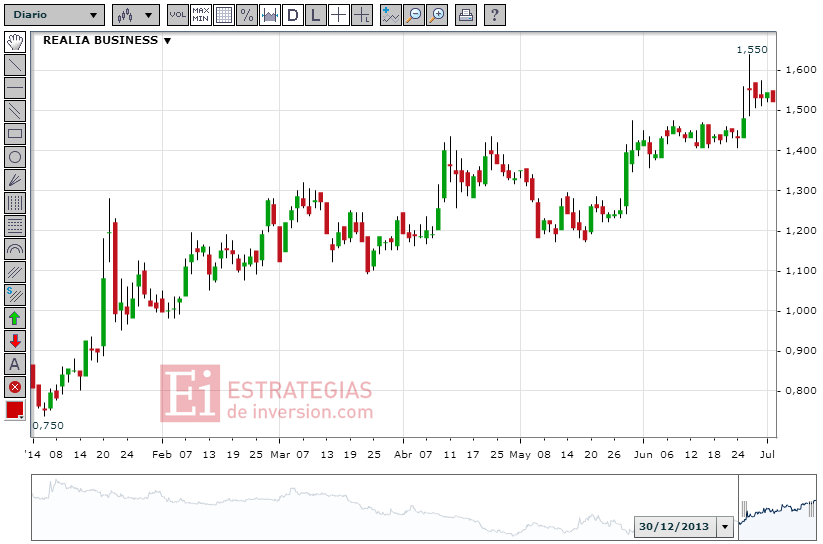Click the left range handle in overview
Image resolution: width=823 pixels, height=544 pixels.
[744, 508]
